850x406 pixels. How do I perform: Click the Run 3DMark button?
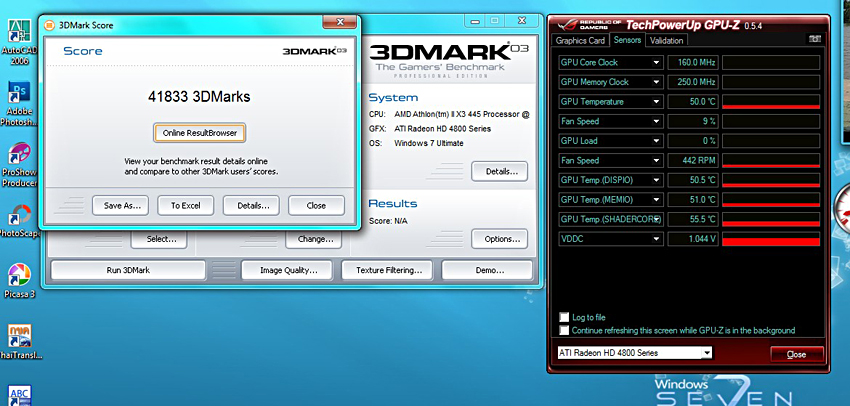click(x=128, y=270)
